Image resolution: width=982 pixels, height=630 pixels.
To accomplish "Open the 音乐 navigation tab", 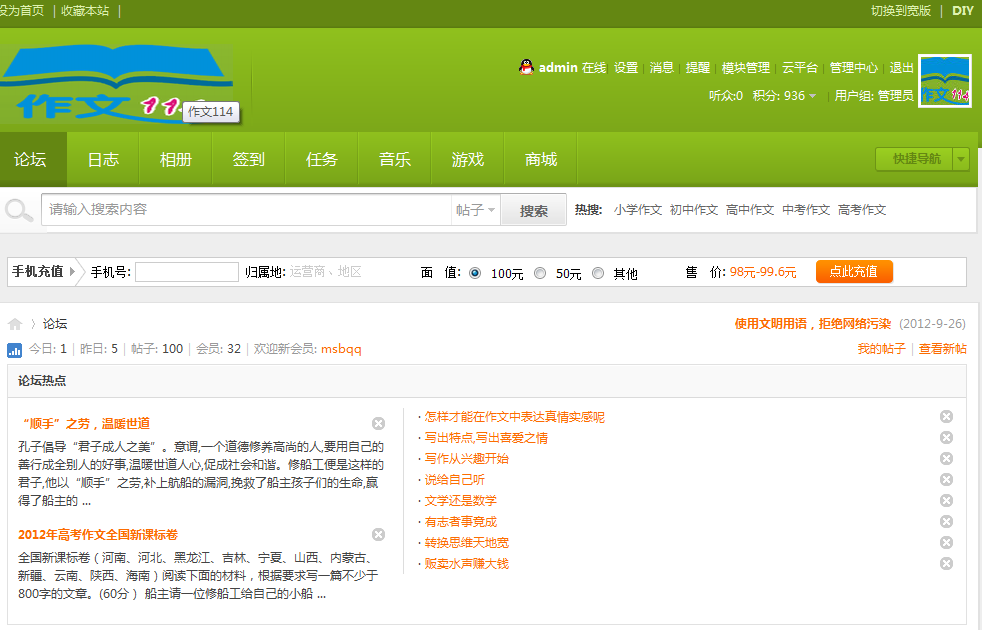I will pyautogui.click(x=395, y=160).
